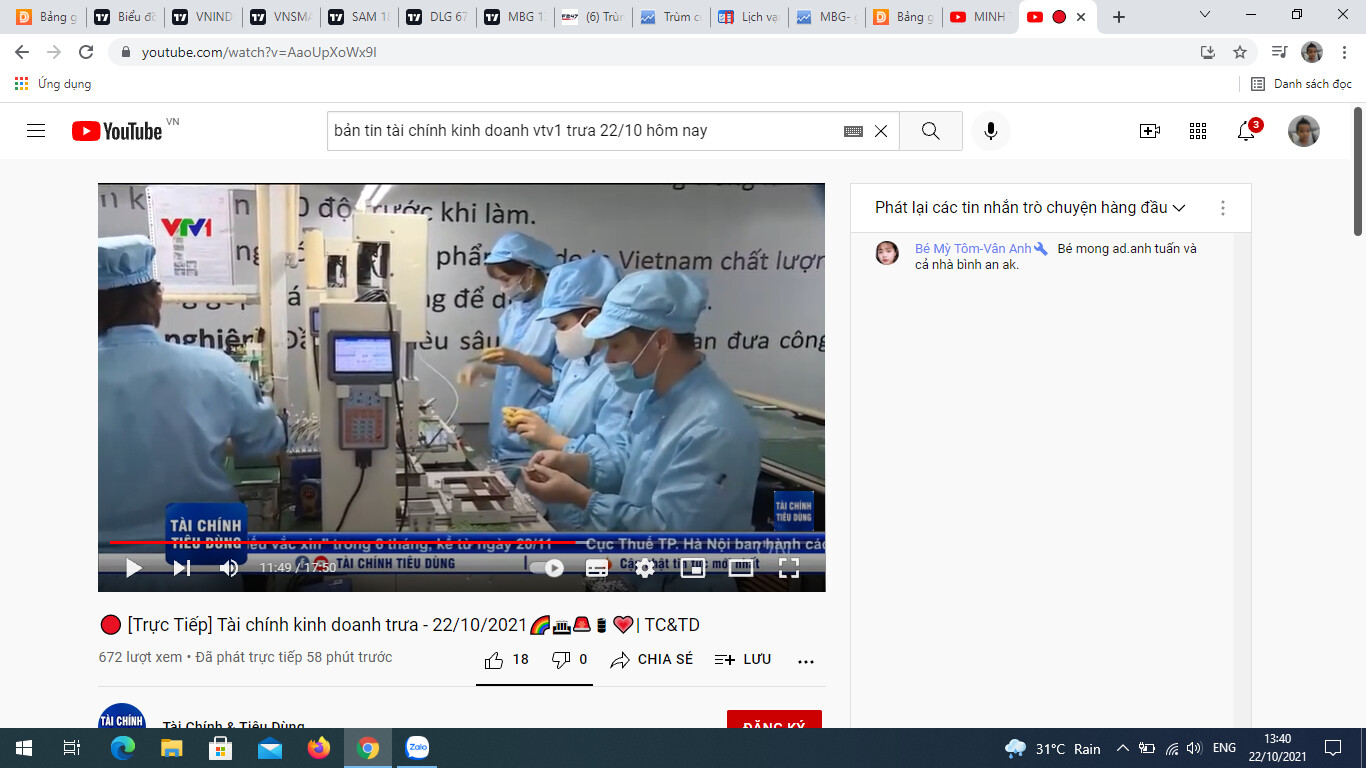Image resolution: width=1366 pixels, height=768 pixels.
Task: Switch to the Lịch vạn tab
Action: click(749, 17)
